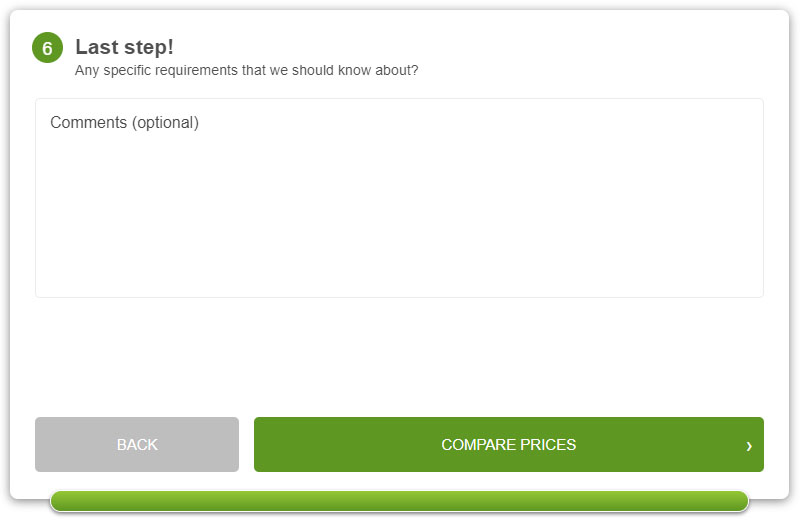800x523 pixels.
Task: Place cursor inside the comments box
Action: 399,198
